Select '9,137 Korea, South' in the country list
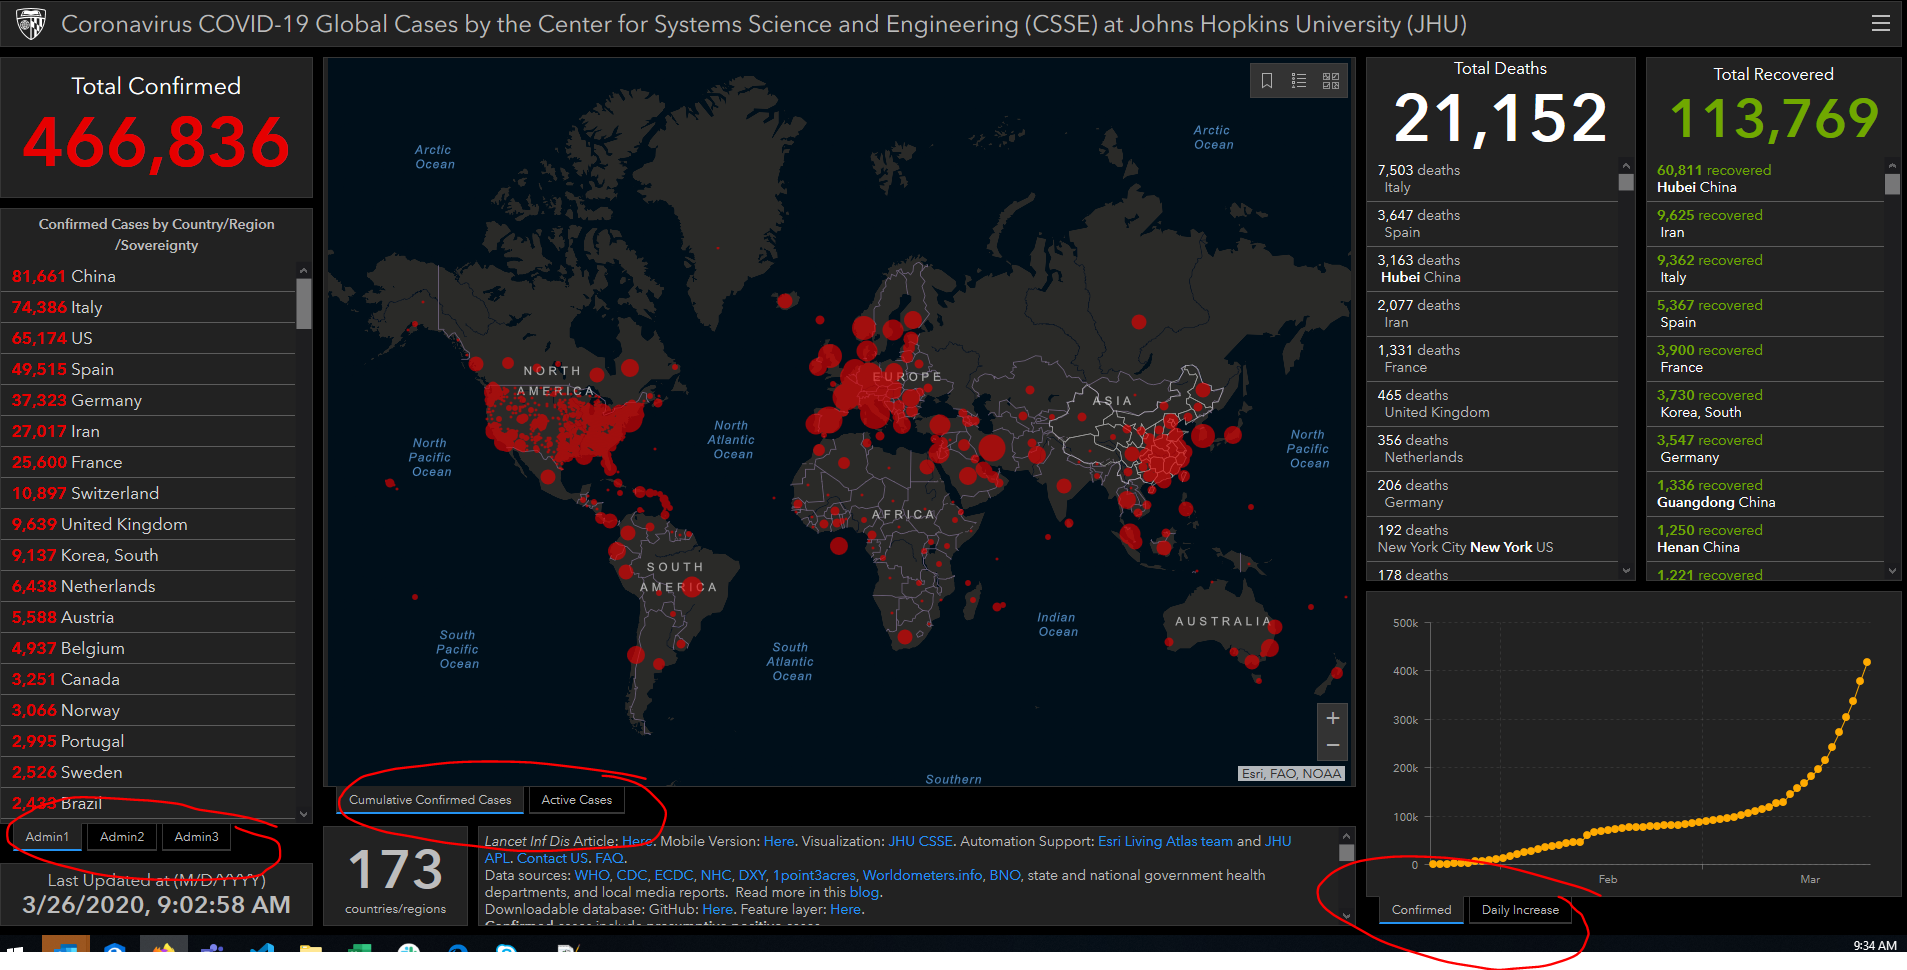 149,555
